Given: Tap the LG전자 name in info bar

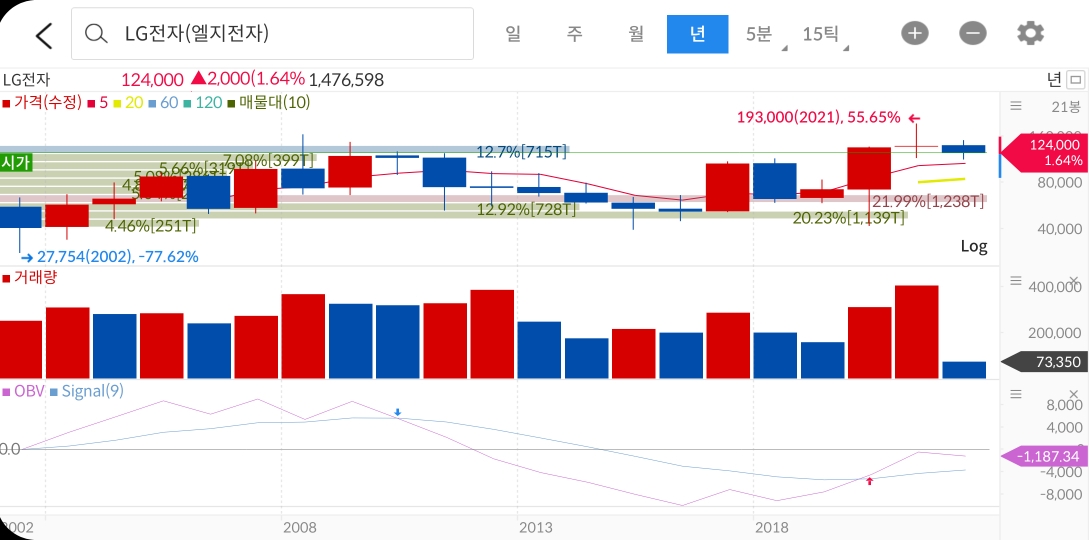Looking at the screenshot, I should coord(26,80).
